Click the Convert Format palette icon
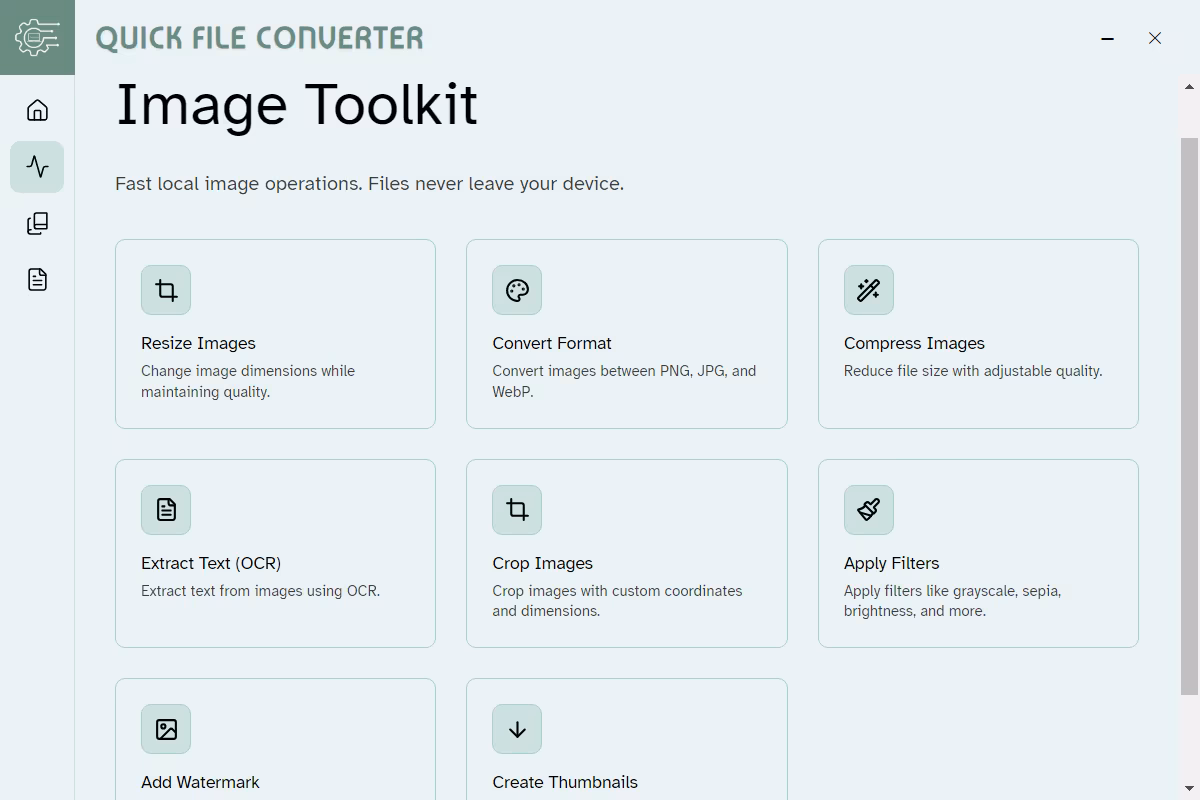The height and width of the screenshot is (800, 1200). pyautogui.click(x=516, y=290)
